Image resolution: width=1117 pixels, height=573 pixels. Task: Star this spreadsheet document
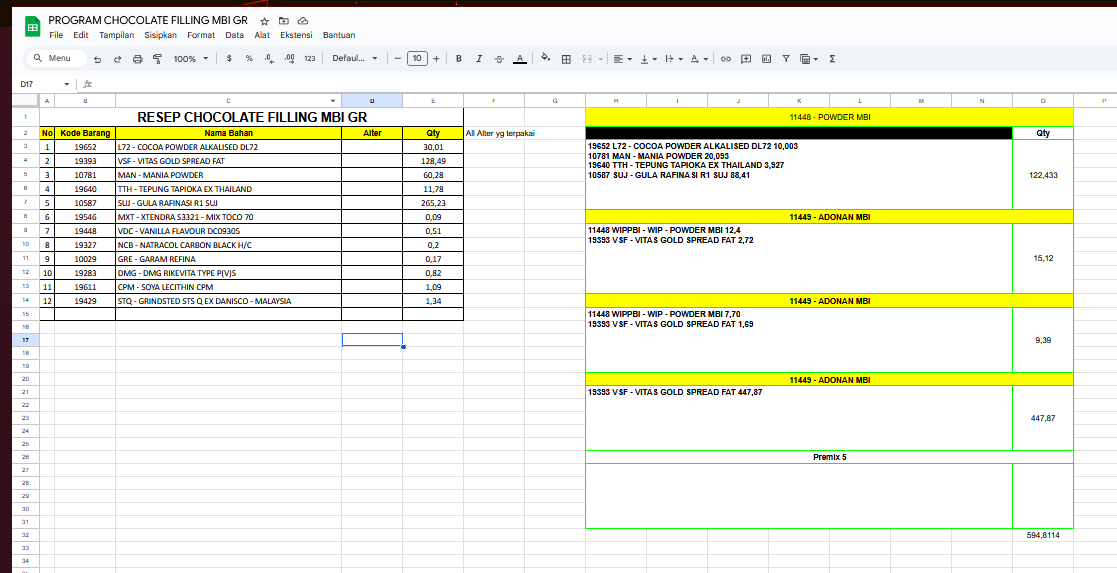[x=264, y=21]
